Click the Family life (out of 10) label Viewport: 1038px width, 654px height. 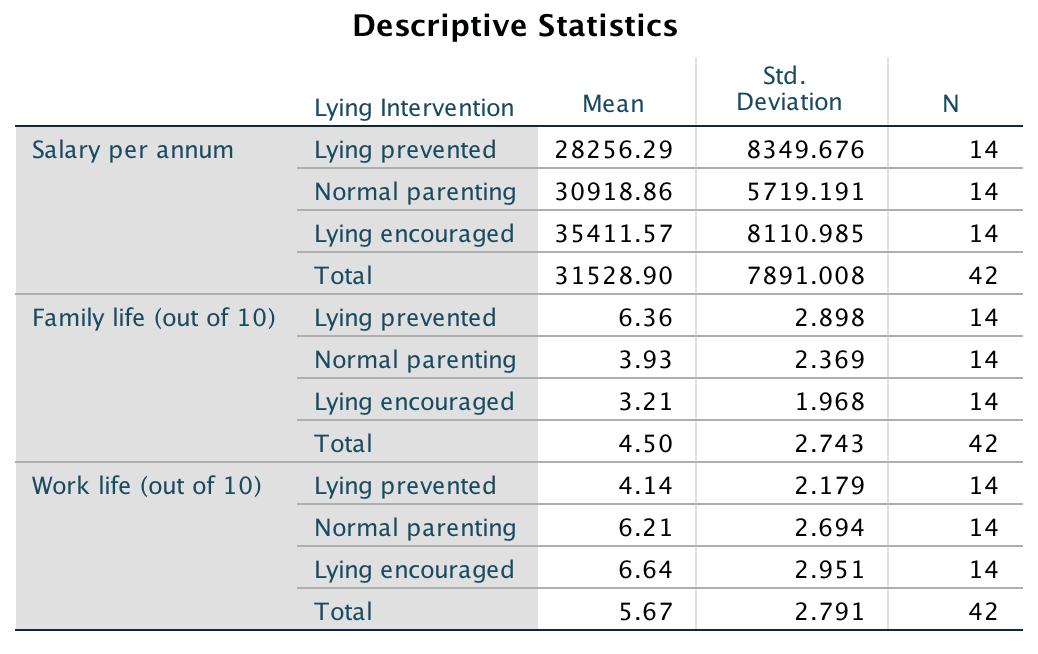[154, 318]
